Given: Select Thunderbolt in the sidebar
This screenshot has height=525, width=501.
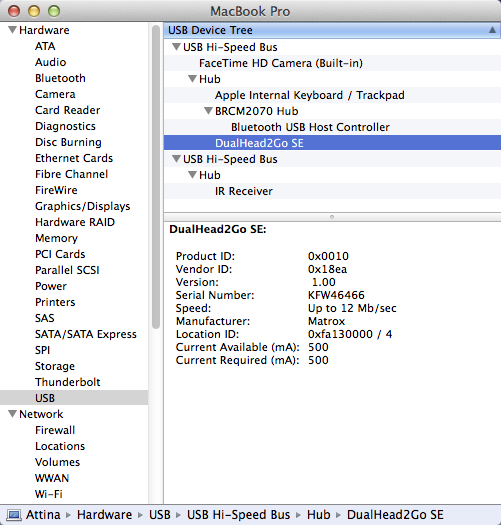Looking at the screenshot, I should [x=68, y=382].
